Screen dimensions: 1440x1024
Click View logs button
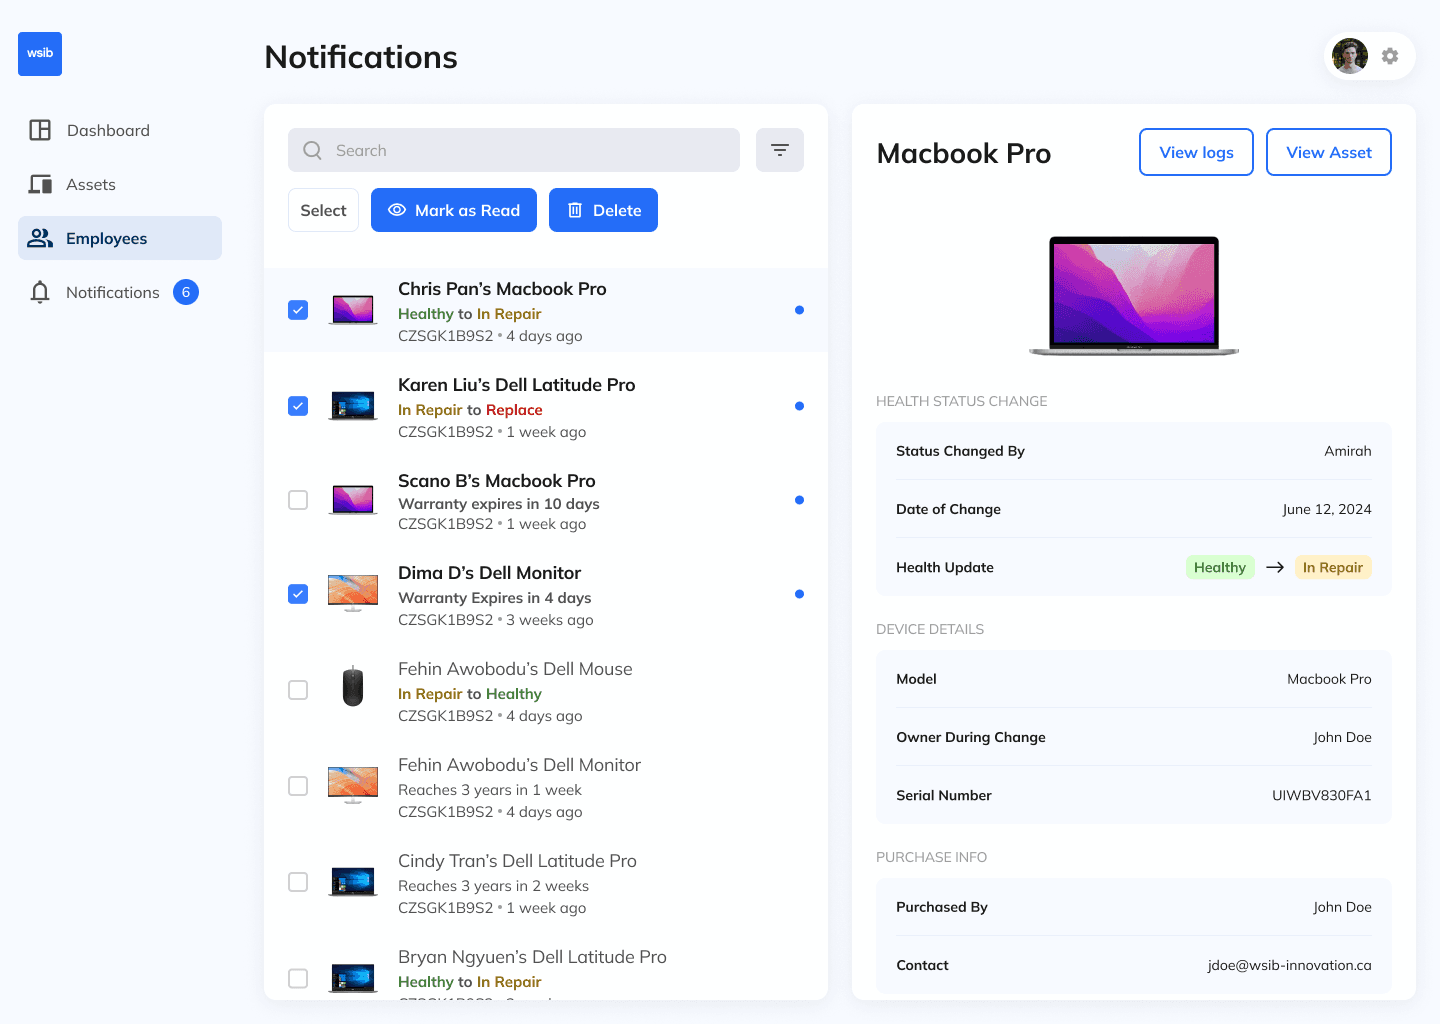click(1196, 152)
